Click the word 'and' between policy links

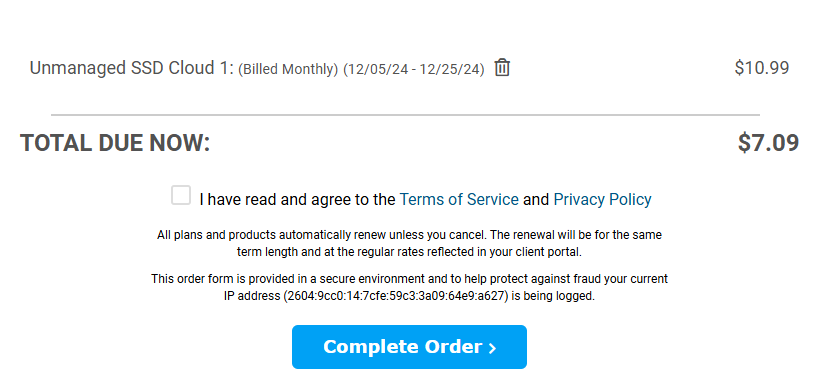point(536,200)
